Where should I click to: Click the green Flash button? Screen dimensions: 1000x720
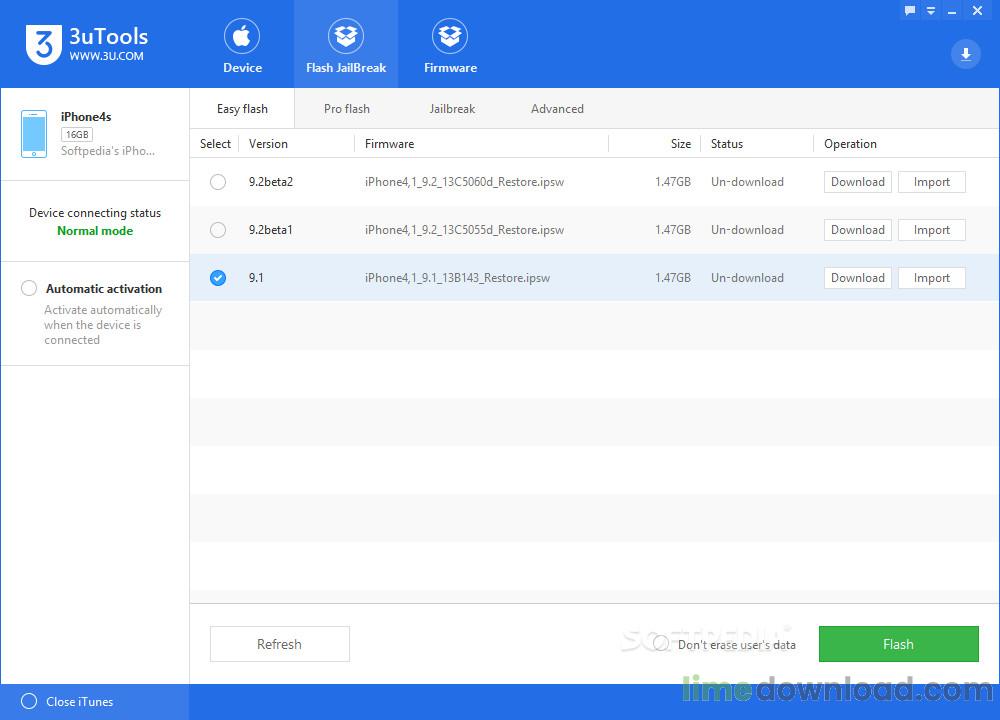point(898,644)
